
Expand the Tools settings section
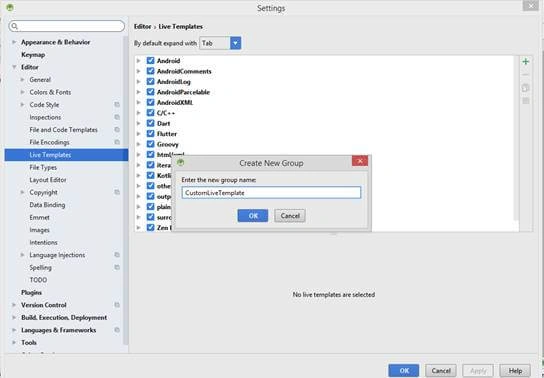pyautogui.click(x=14, y=342)
